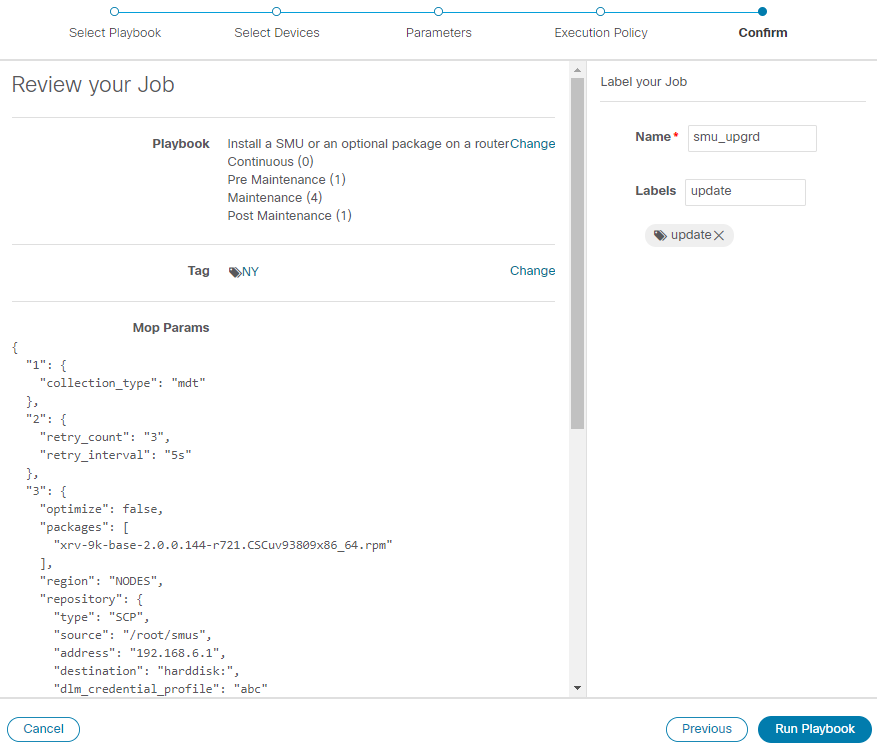Click the Run Playbook button
Viewport: 877px width, 751px height.
click(815, 729)
